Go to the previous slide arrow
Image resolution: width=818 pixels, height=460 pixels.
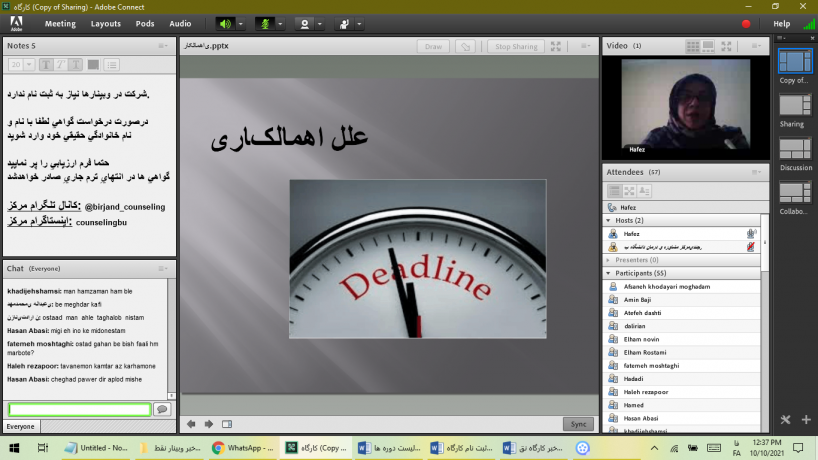click(x=191, y=424)
